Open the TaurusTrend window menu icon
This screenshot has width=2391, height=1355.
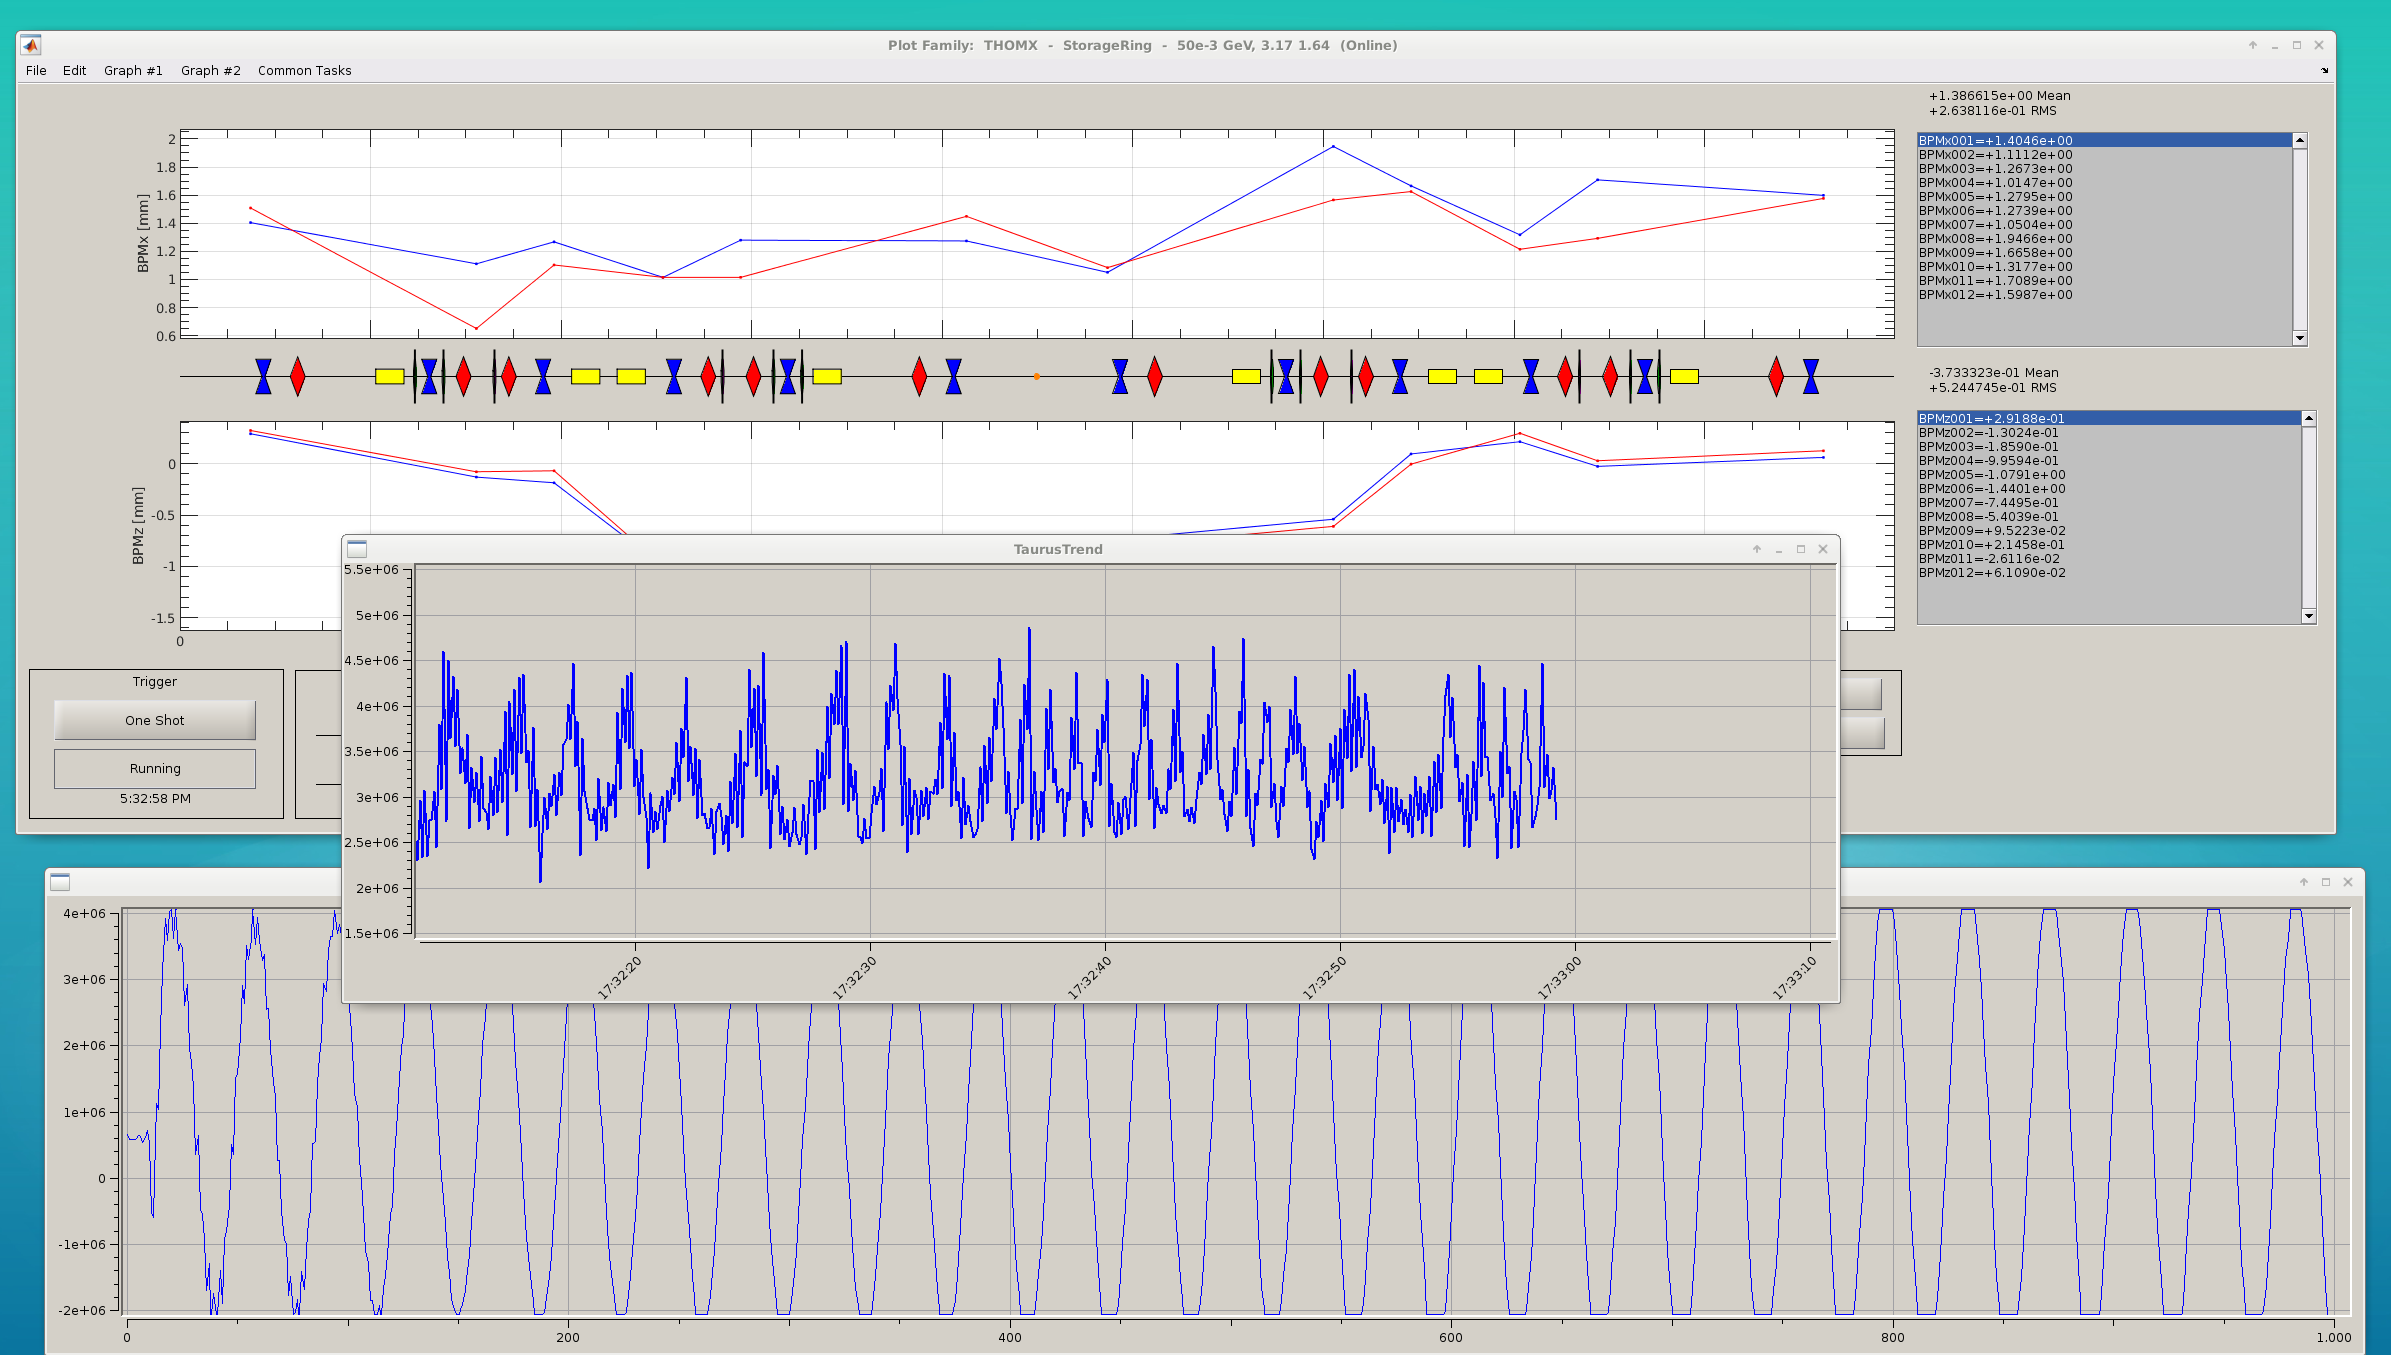click(x=357, y=549)
